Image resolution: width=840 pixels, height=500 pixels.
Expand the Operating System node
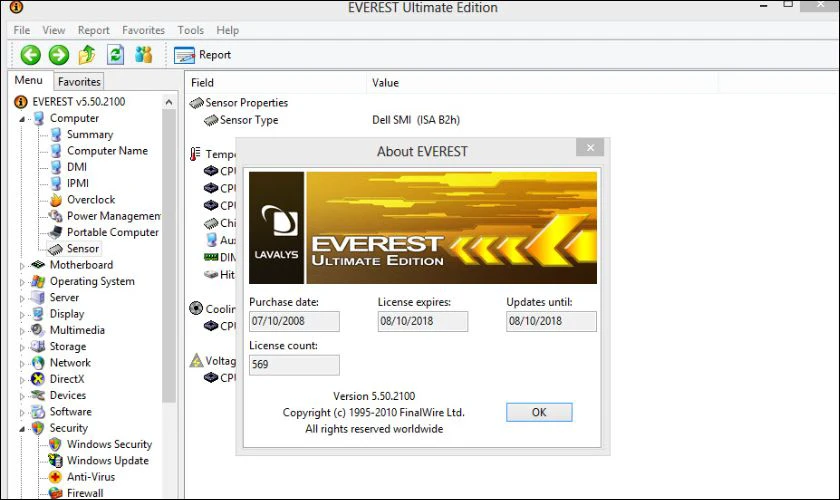click(x=22, y=282)
